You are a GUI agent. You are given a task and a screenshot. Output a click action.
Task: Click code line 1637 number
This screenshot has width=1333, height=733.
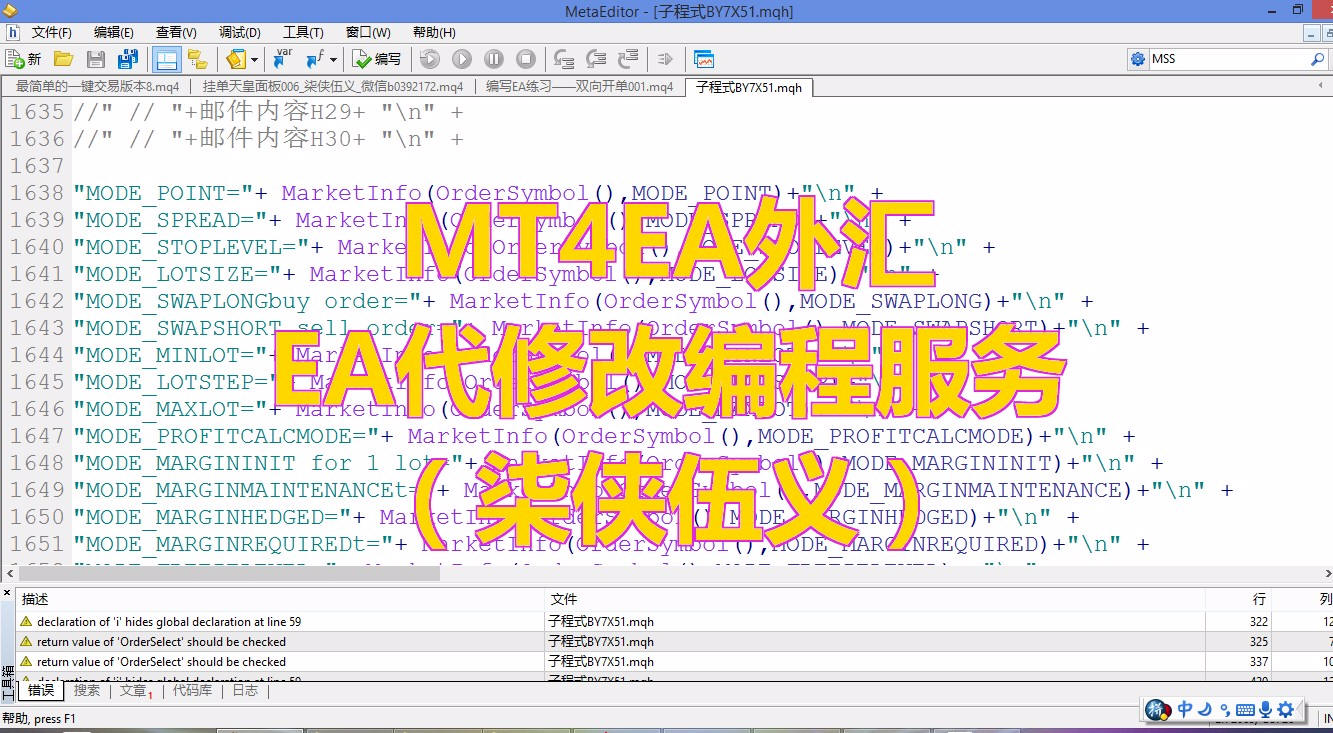click(37, 166)
